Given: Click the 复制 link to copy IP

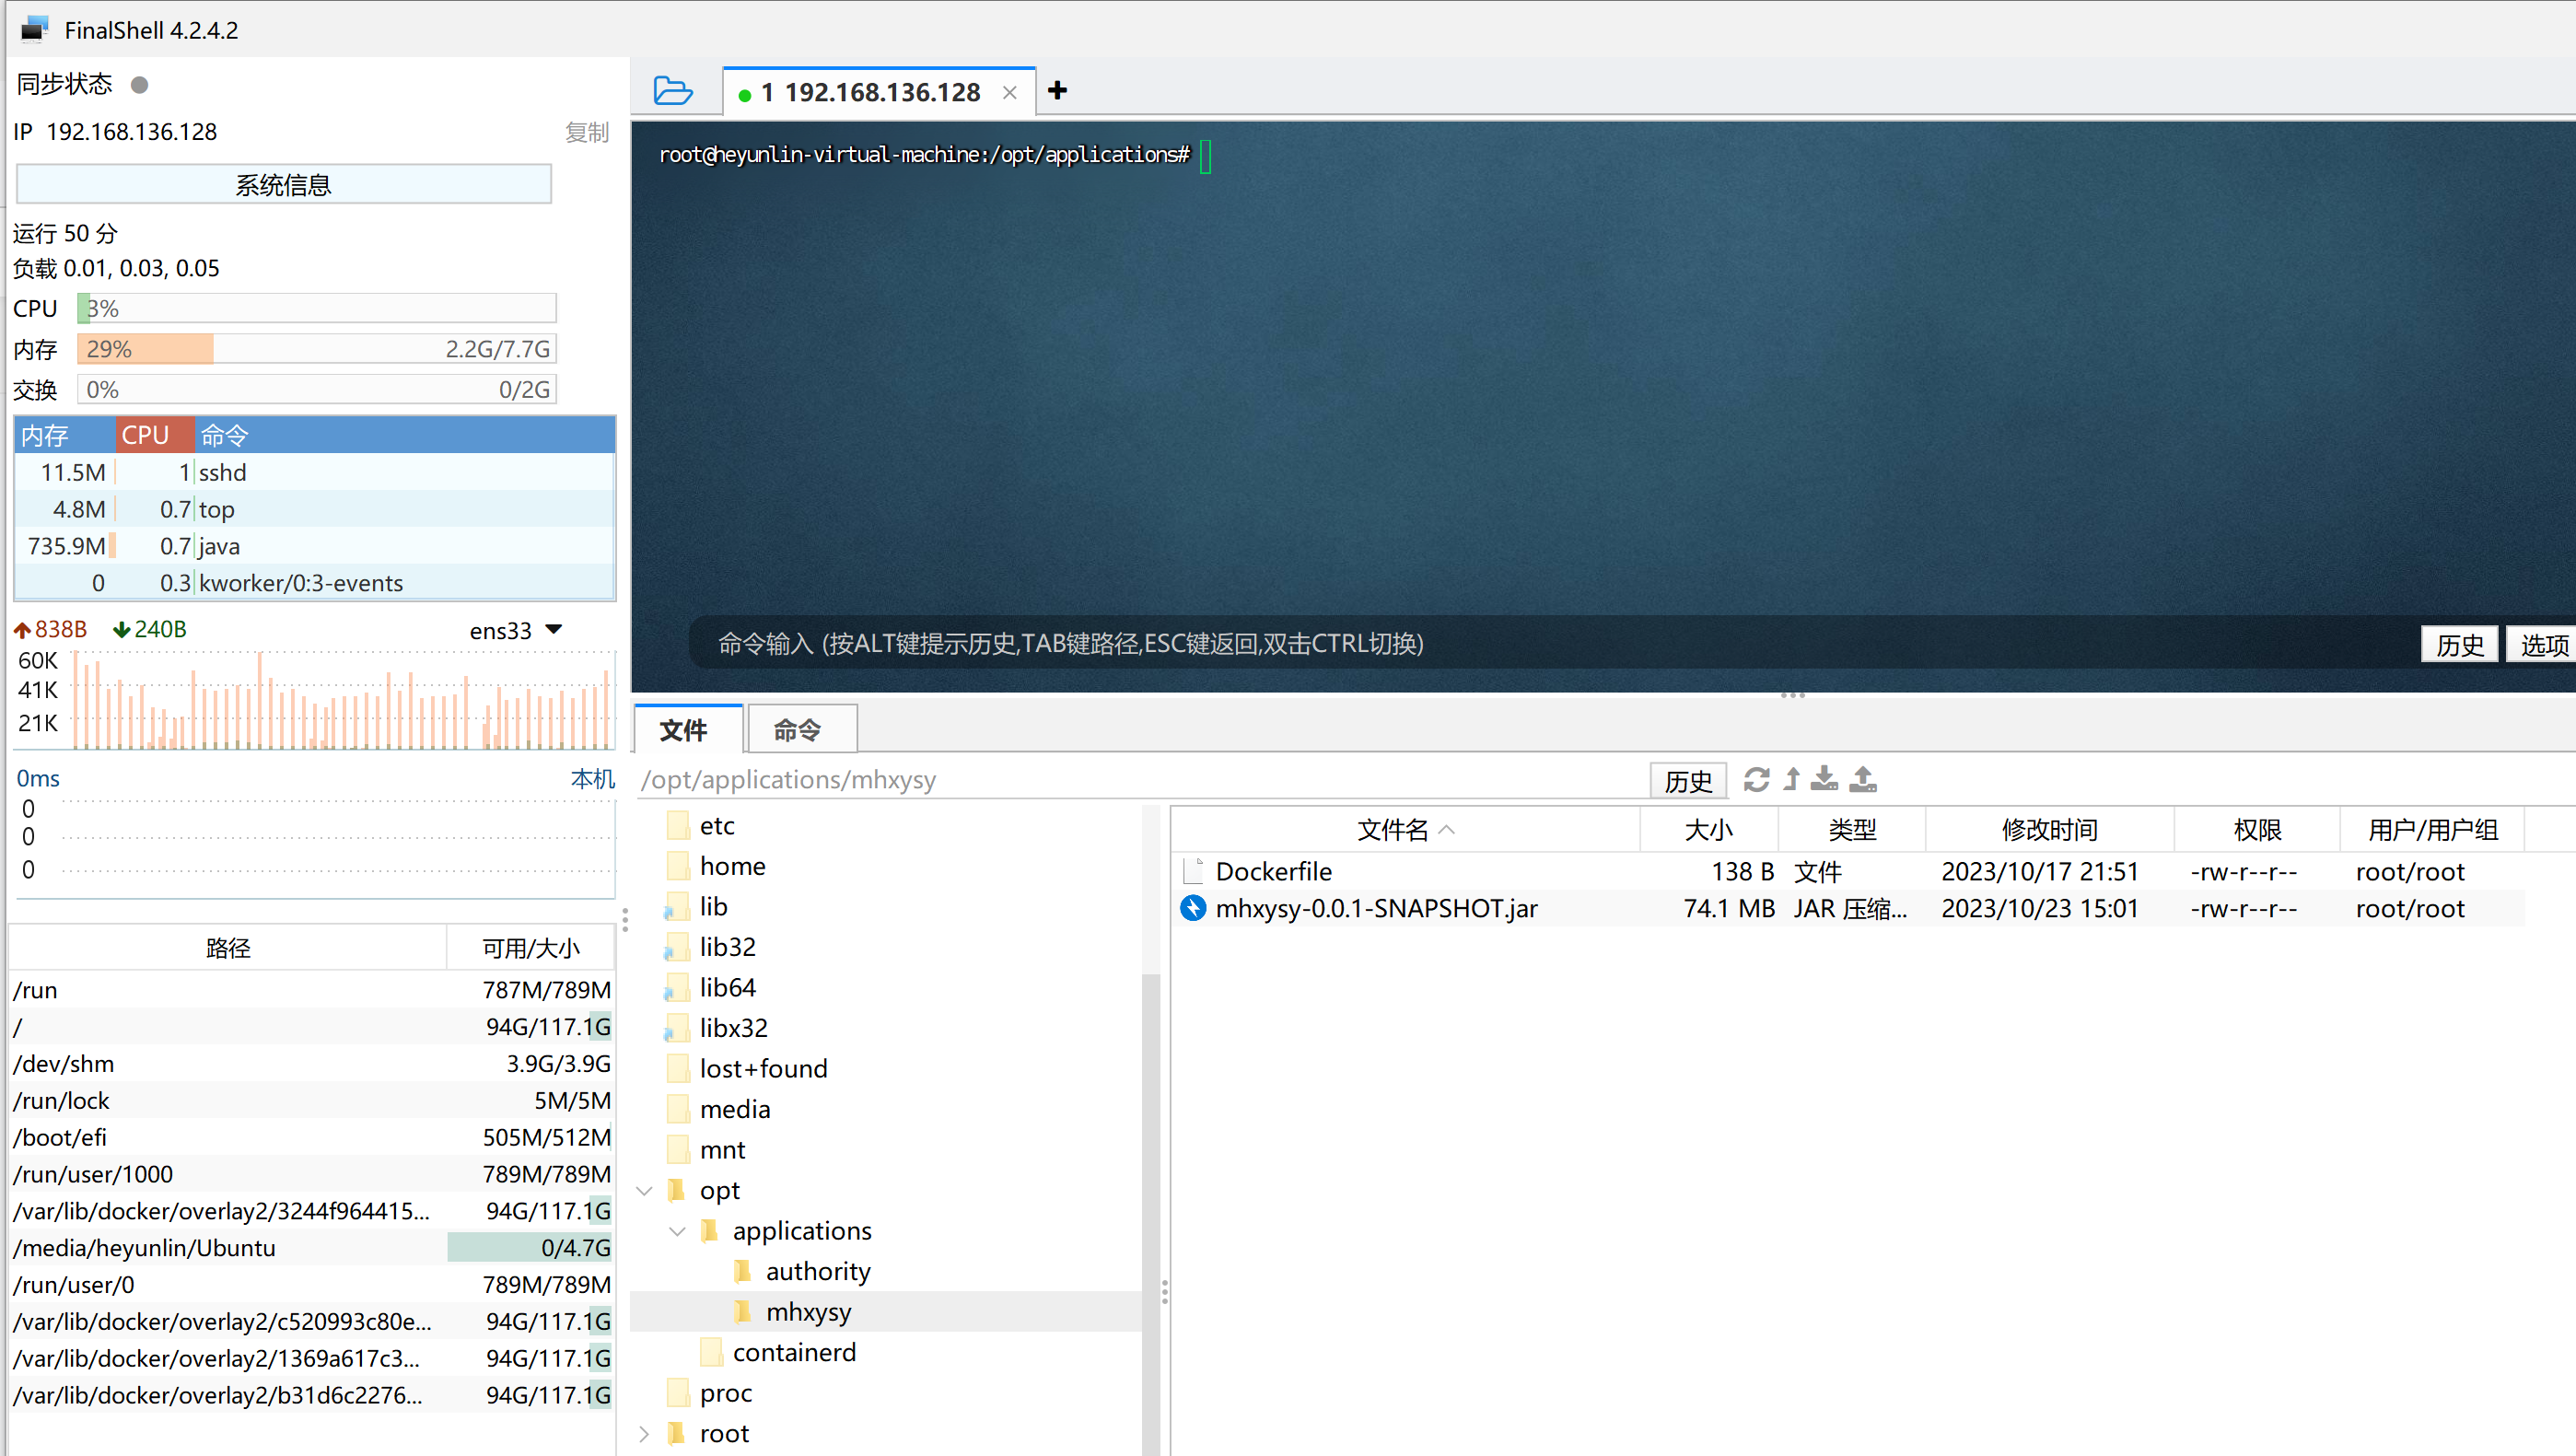Looking at the screenshot, I should coord(586,132).
